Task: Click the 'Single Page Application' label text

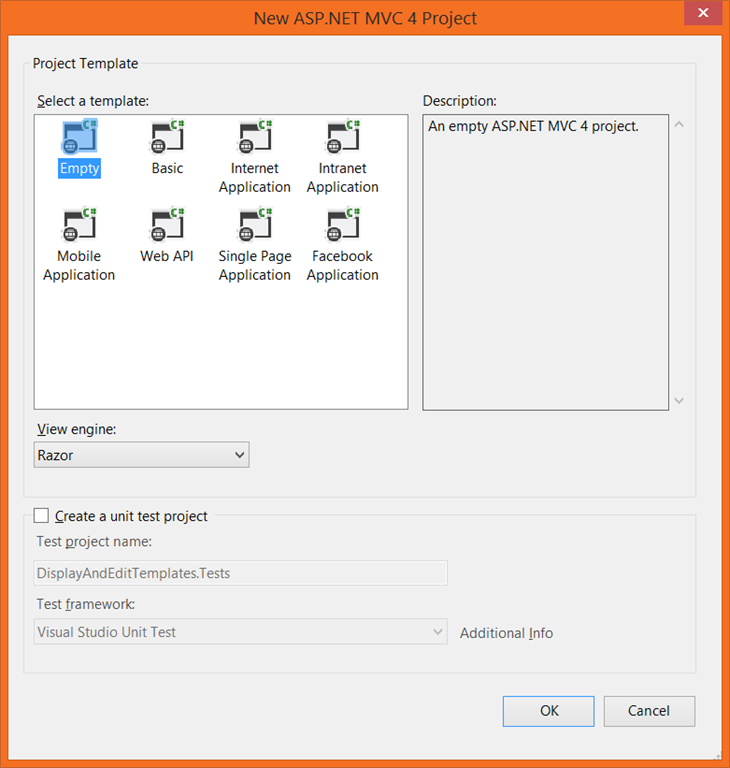Action: [255, 265]
